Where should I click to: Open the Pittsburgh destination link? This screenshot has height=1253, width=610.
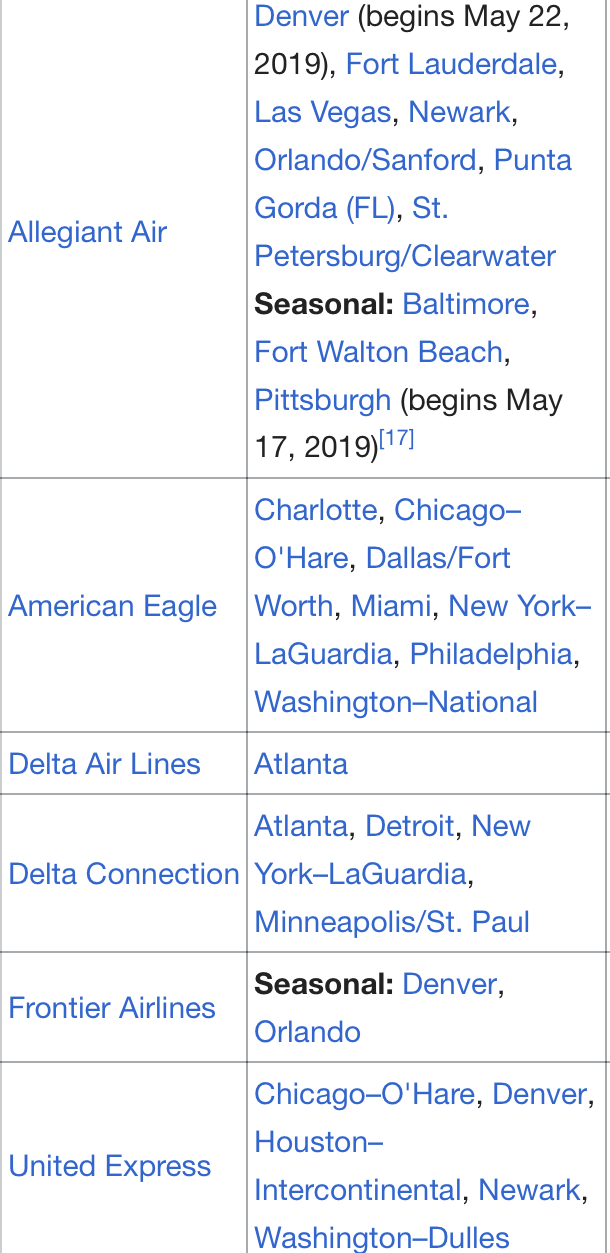click(322, 400)
